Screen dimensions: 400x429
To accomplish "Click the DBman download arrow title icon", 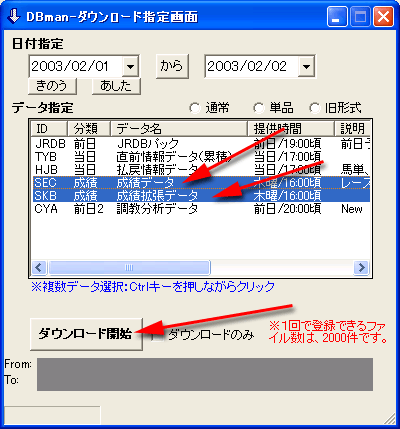I will click(x=13, y=16).
